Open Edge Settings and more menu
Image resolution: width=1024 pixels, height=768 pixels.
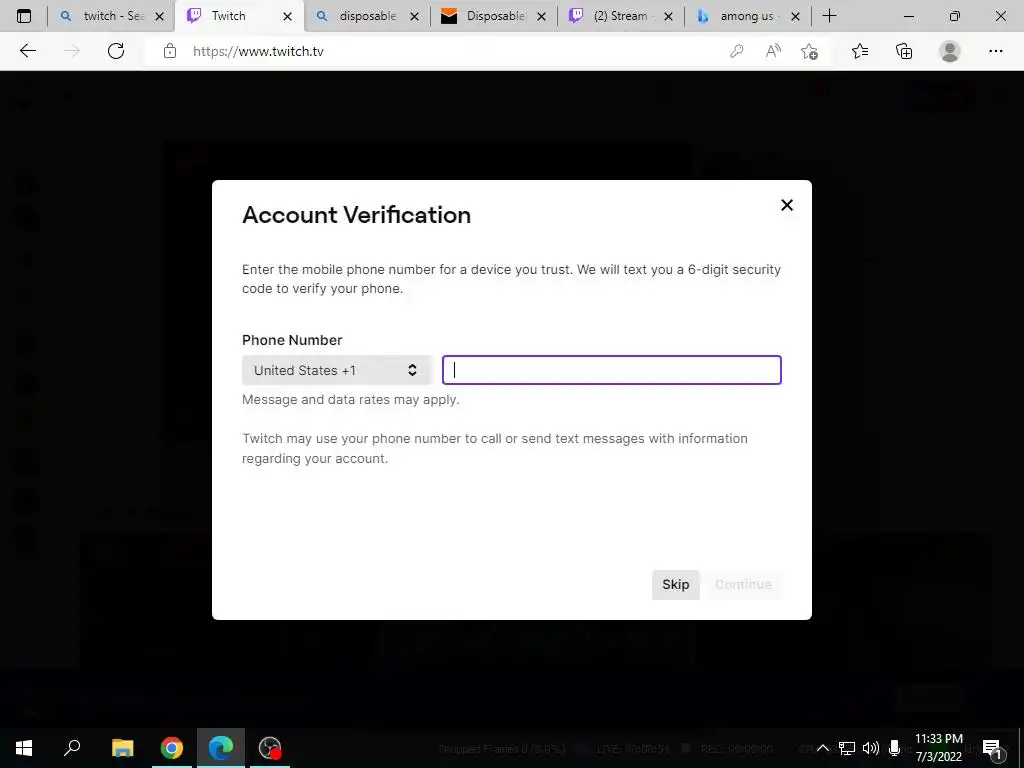995,51
